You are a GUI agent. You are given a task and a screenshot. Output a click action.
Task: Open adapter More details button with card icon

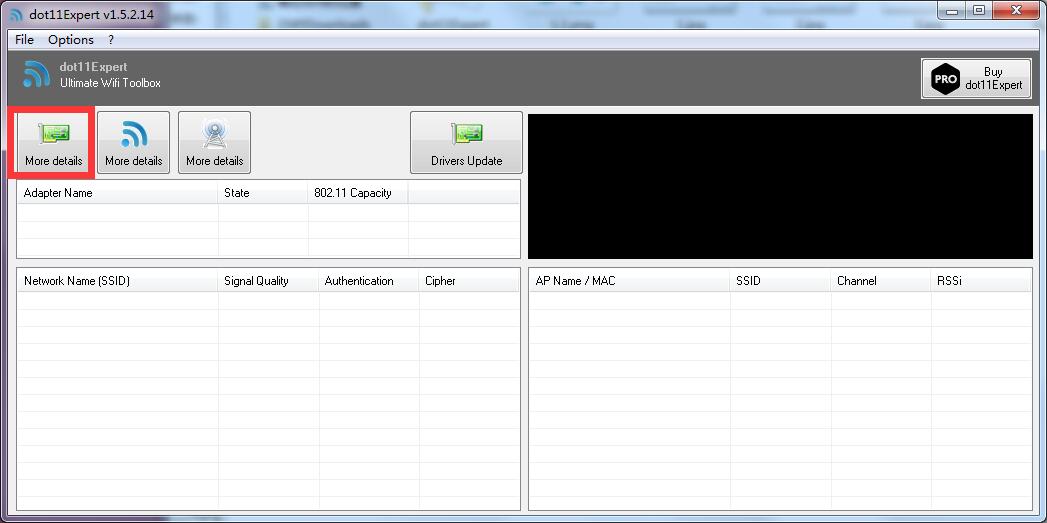[x=53, y=142]
